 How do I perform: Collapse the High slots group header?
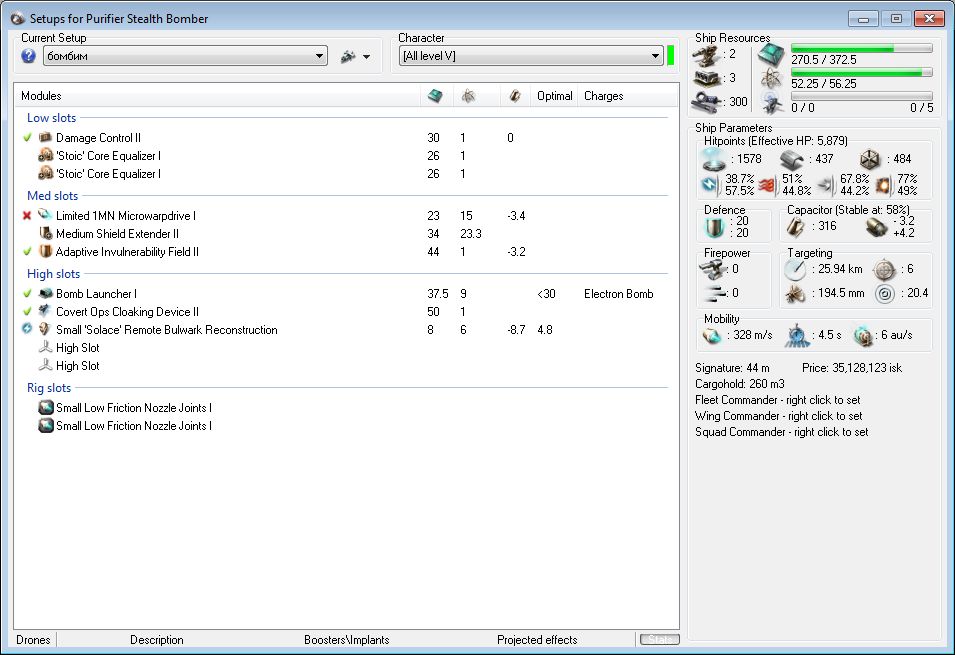53,274
